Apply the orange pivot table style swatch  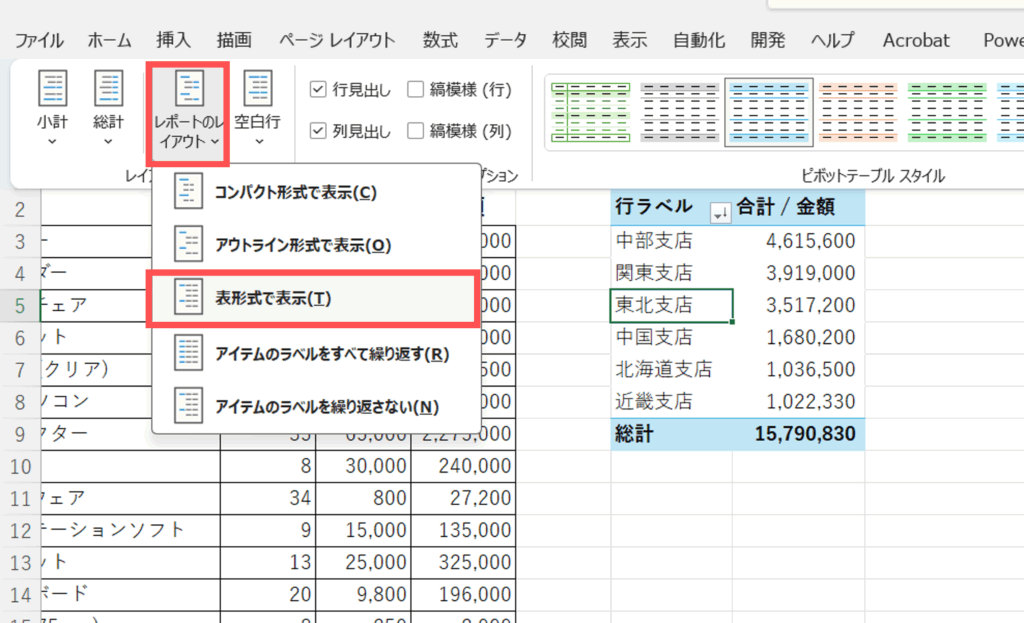tap(856, 113)
